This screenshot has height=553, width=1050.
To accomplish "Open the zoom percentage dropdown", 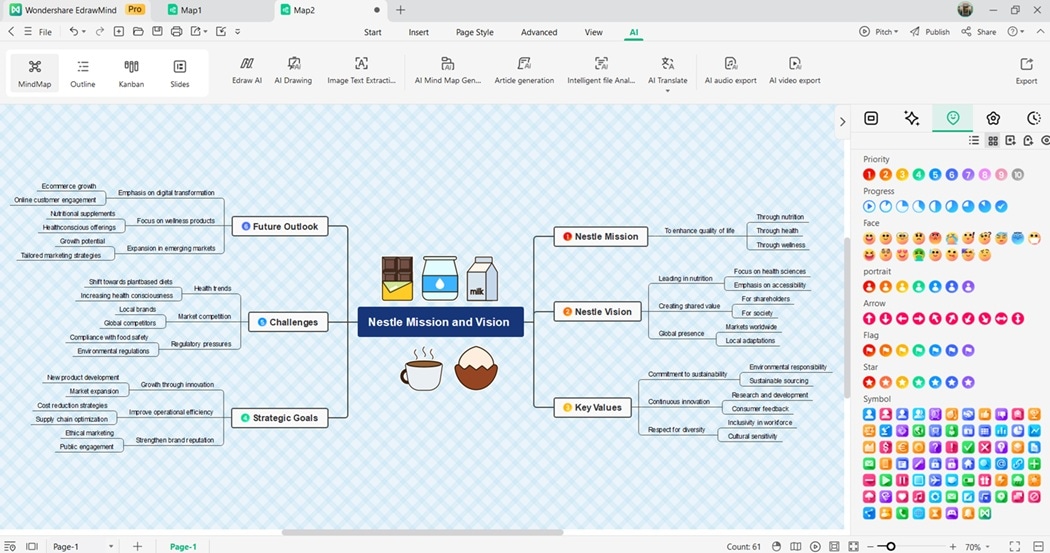I will pos(987,547).
